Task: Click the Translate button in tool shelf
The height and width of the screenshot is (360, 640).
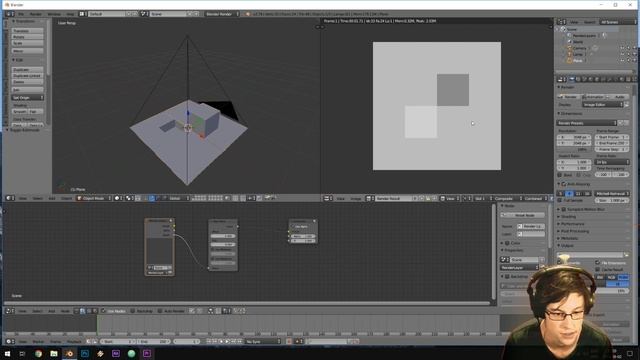Action: click(x=28, y=31)
